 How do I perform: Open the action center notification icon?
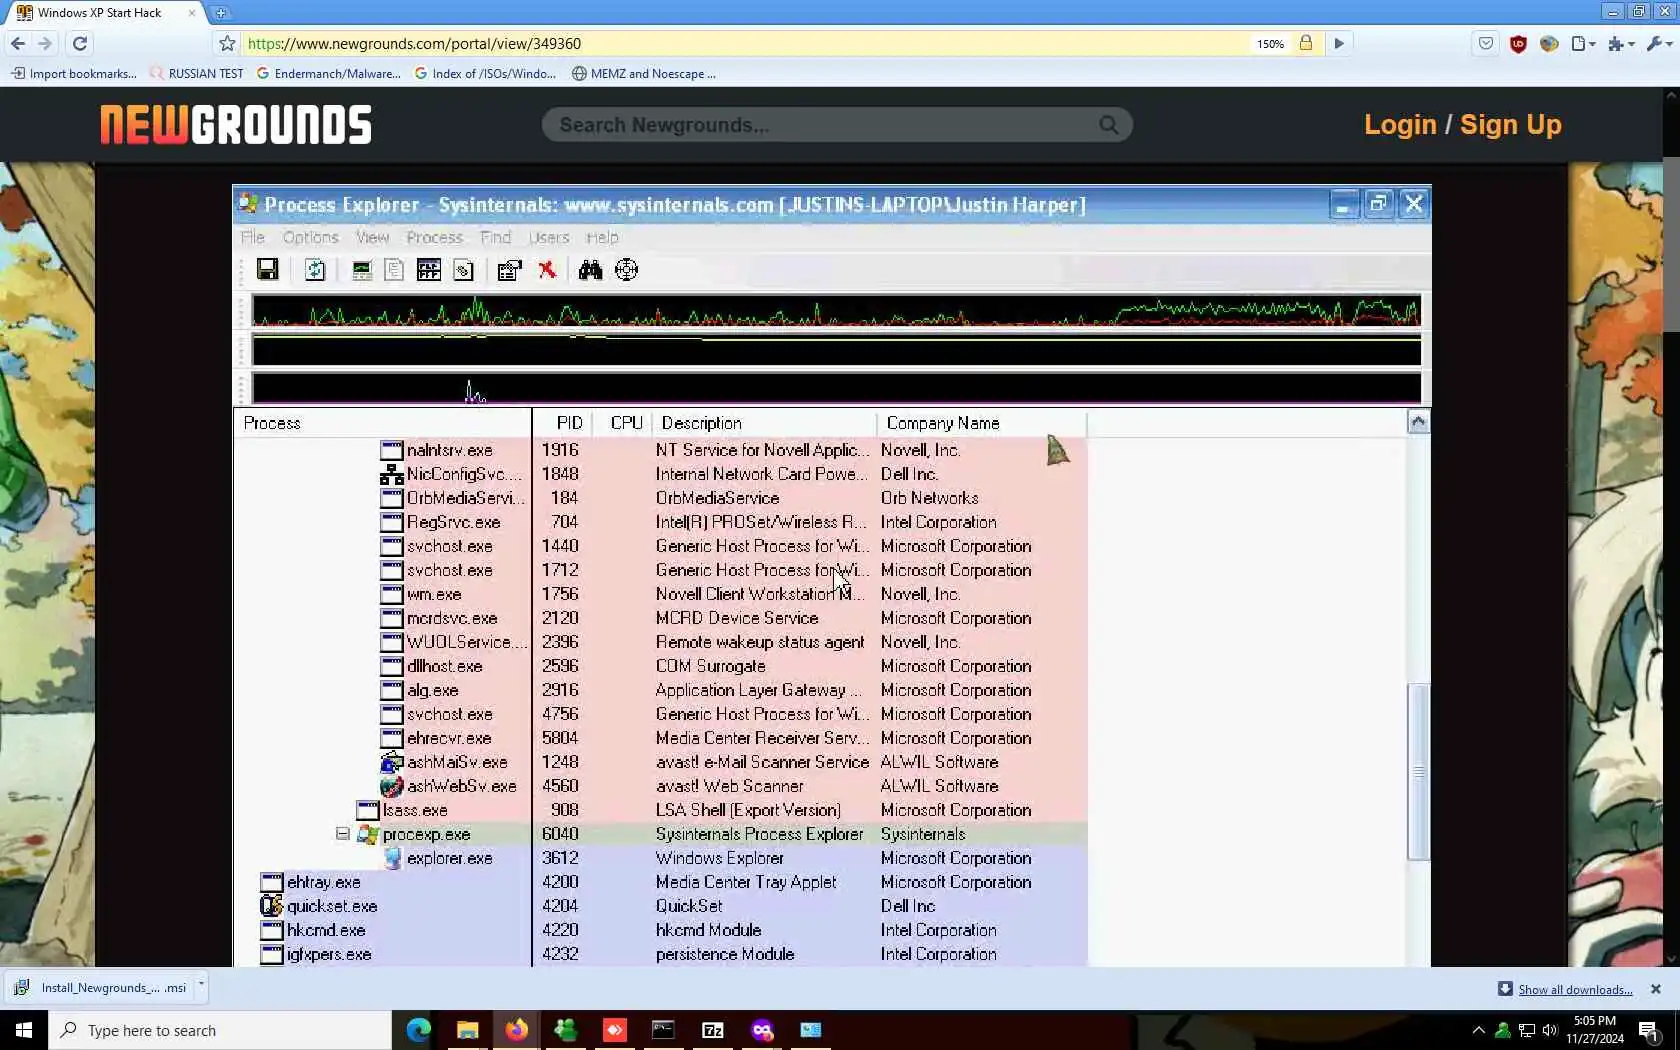[x=1649, y=1030]
